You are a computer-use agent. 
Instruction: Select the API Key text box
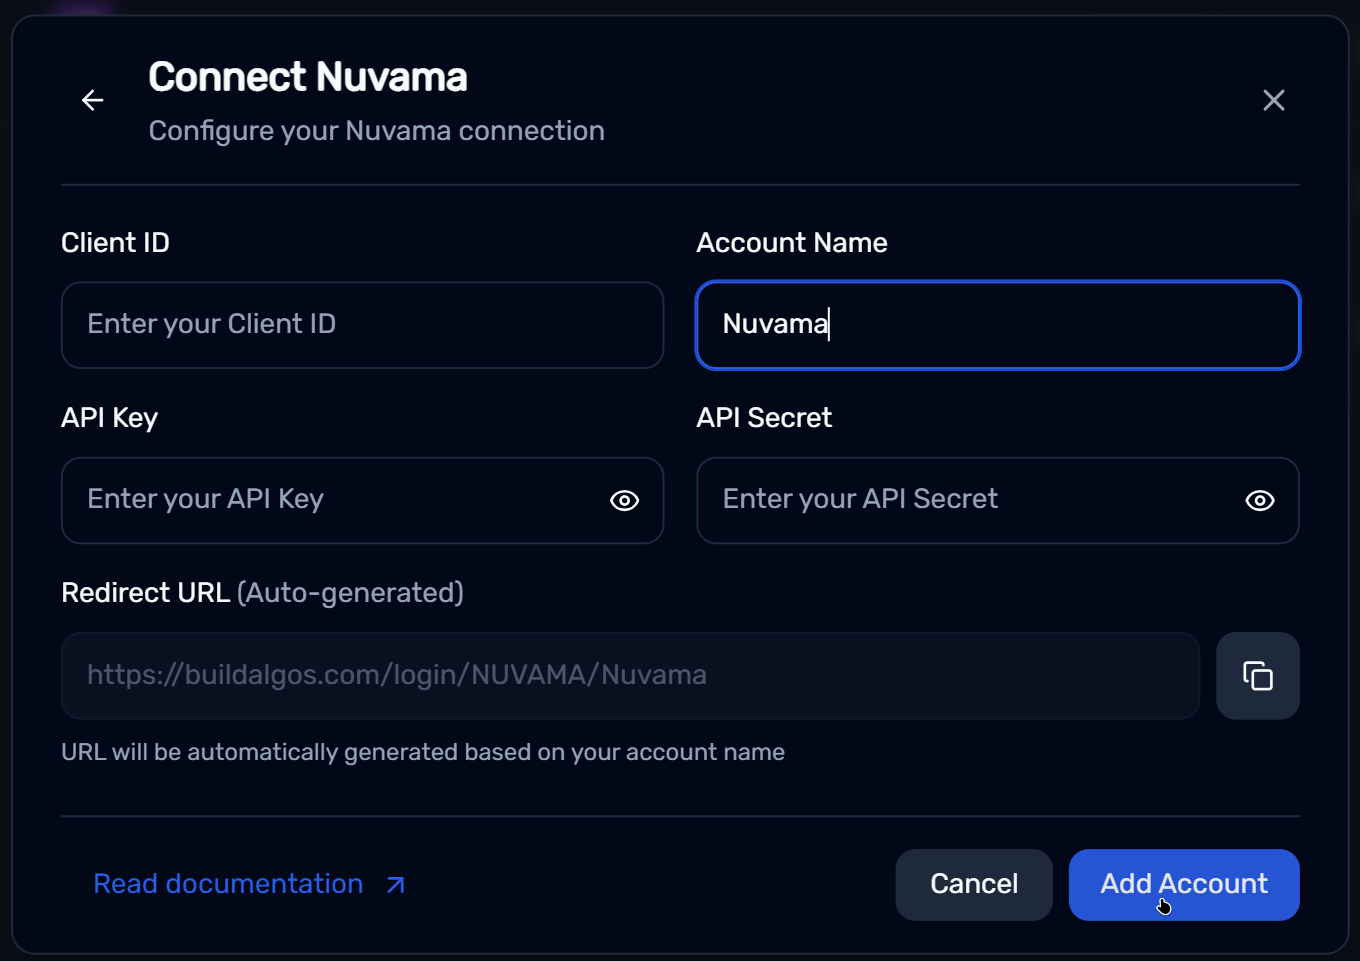(x=330, y=501)
